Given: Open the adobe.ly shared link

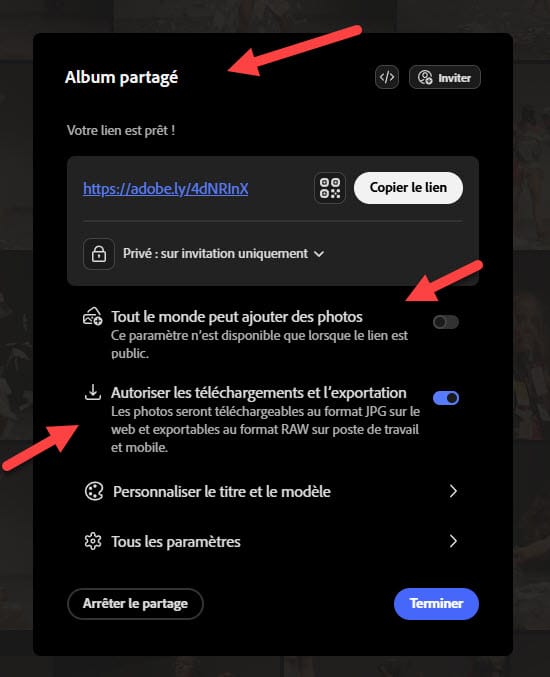Looking at the screenshot, I should (x=166, y=189).
